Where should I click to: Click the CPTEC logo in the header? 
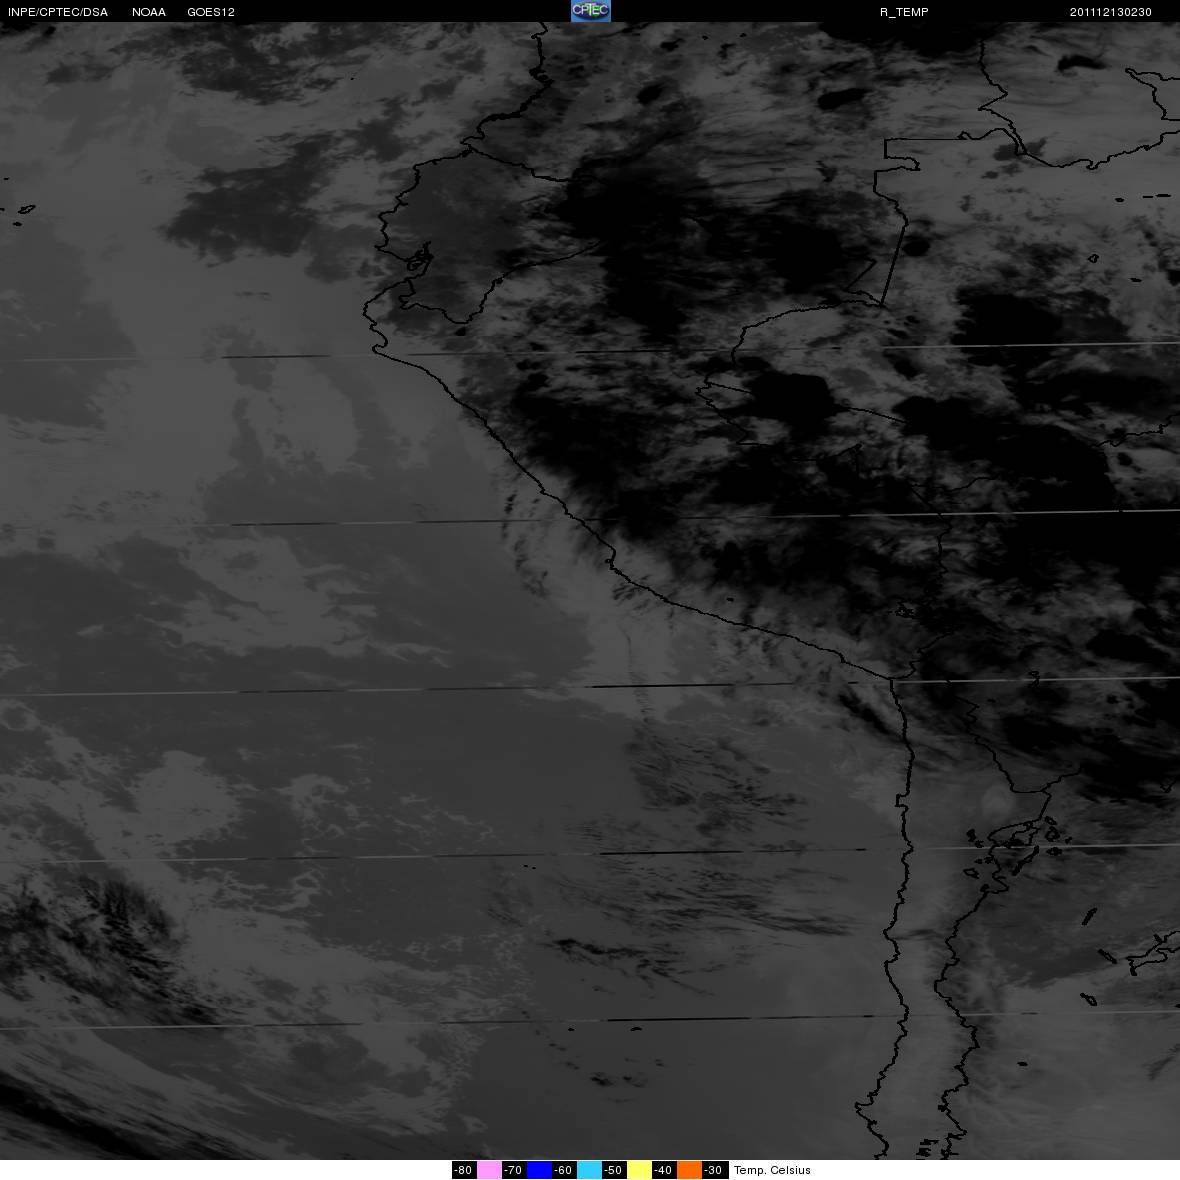click(x=591, y=11)
